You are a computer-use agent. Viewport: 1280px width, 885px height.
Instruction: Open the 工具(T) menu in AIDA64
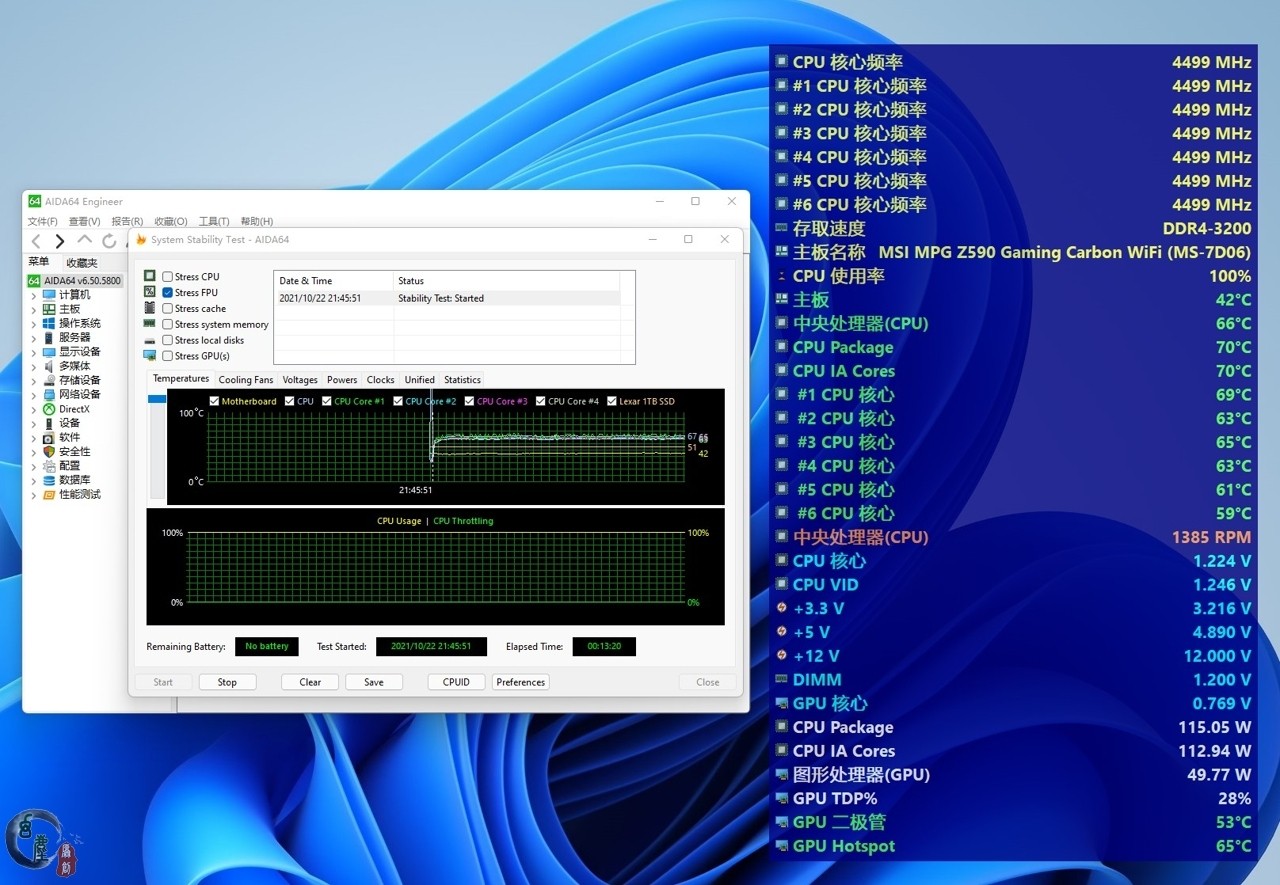point(214,221)
